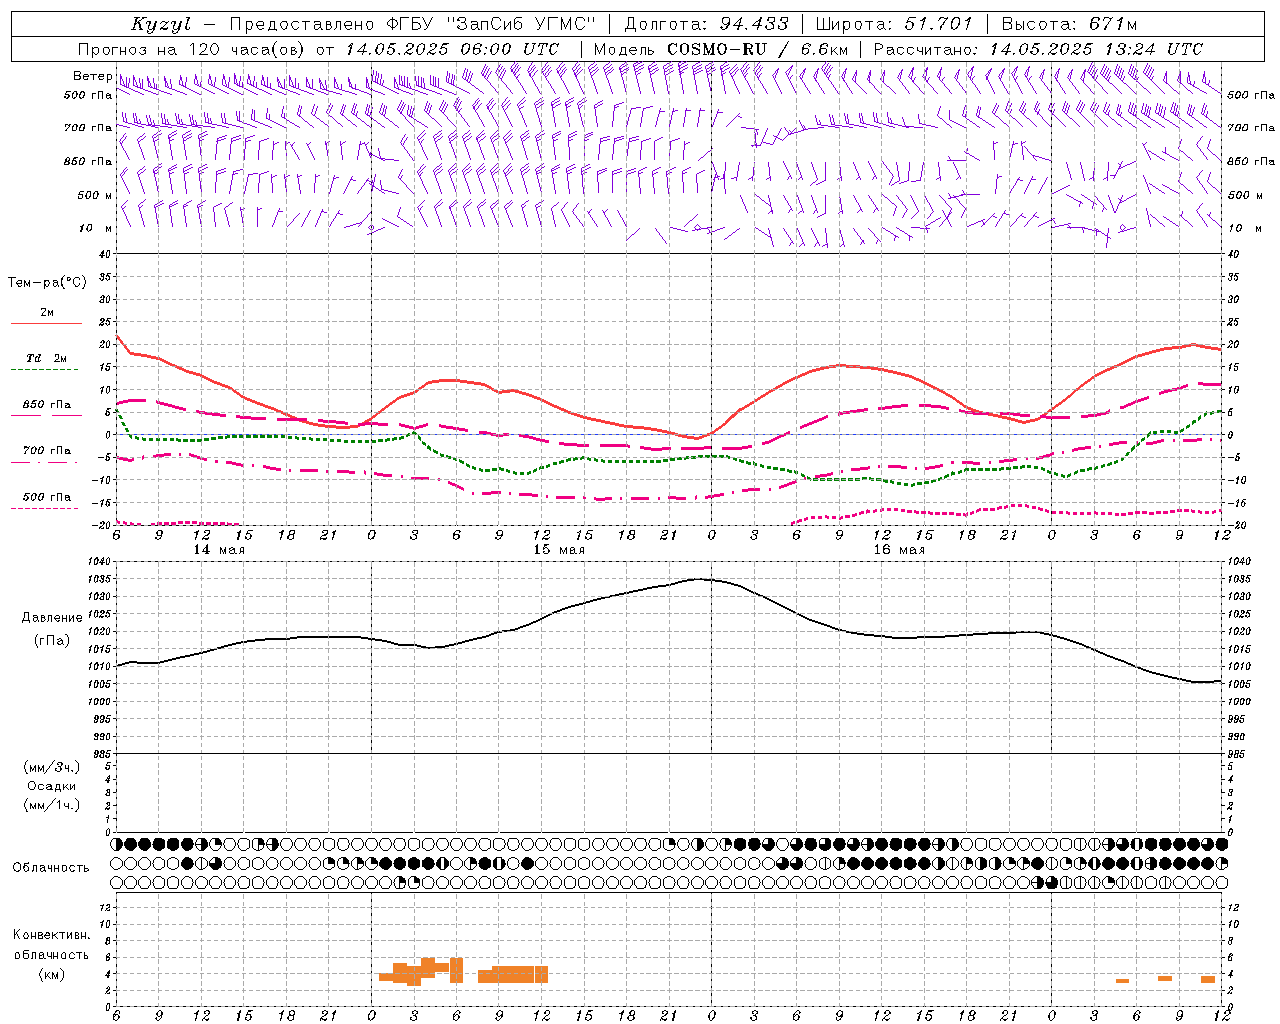
Task: Click the longitude value "Долгота: 94.433"
Action: pyautogui.click(x=706, y=24)
